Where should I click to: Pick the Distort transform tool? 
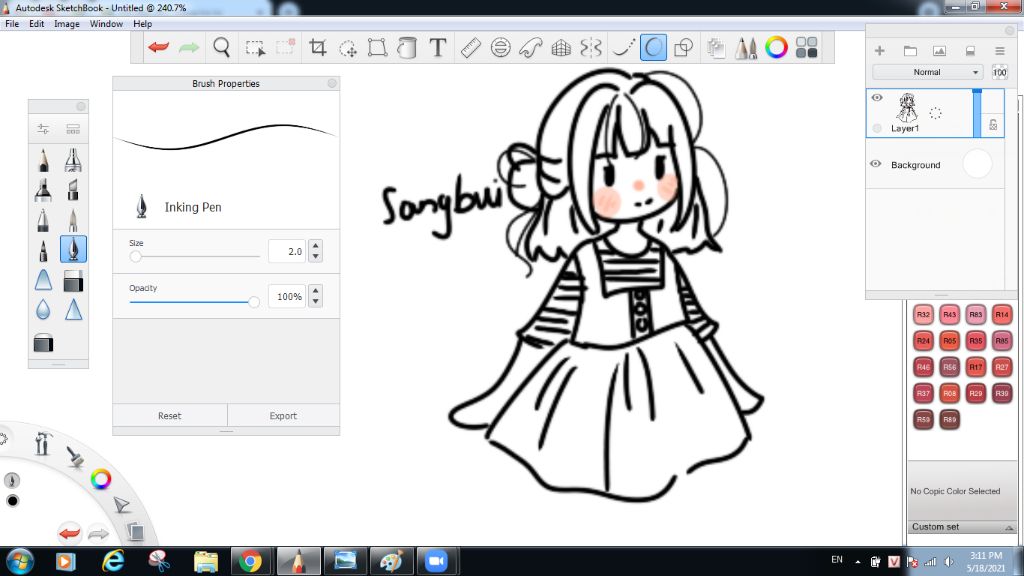pyautogui.click(x=377, y=48)
